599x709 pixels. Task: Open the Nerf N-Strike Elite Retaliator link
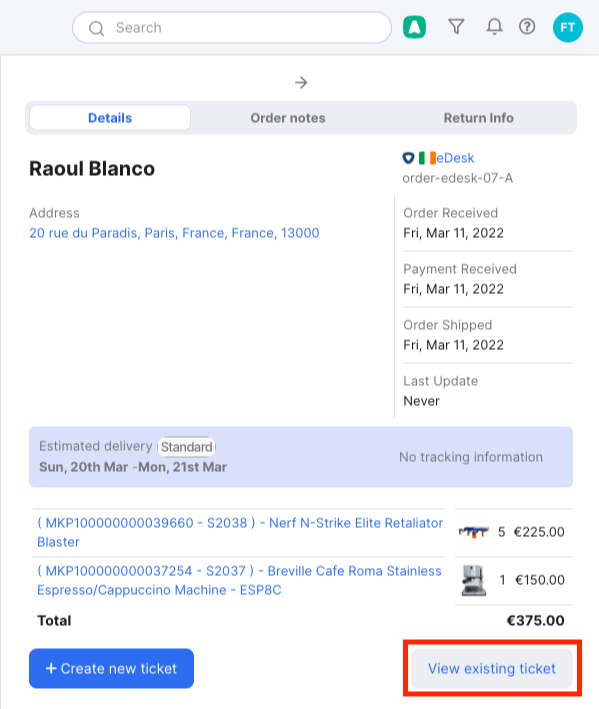pos(240,532)
